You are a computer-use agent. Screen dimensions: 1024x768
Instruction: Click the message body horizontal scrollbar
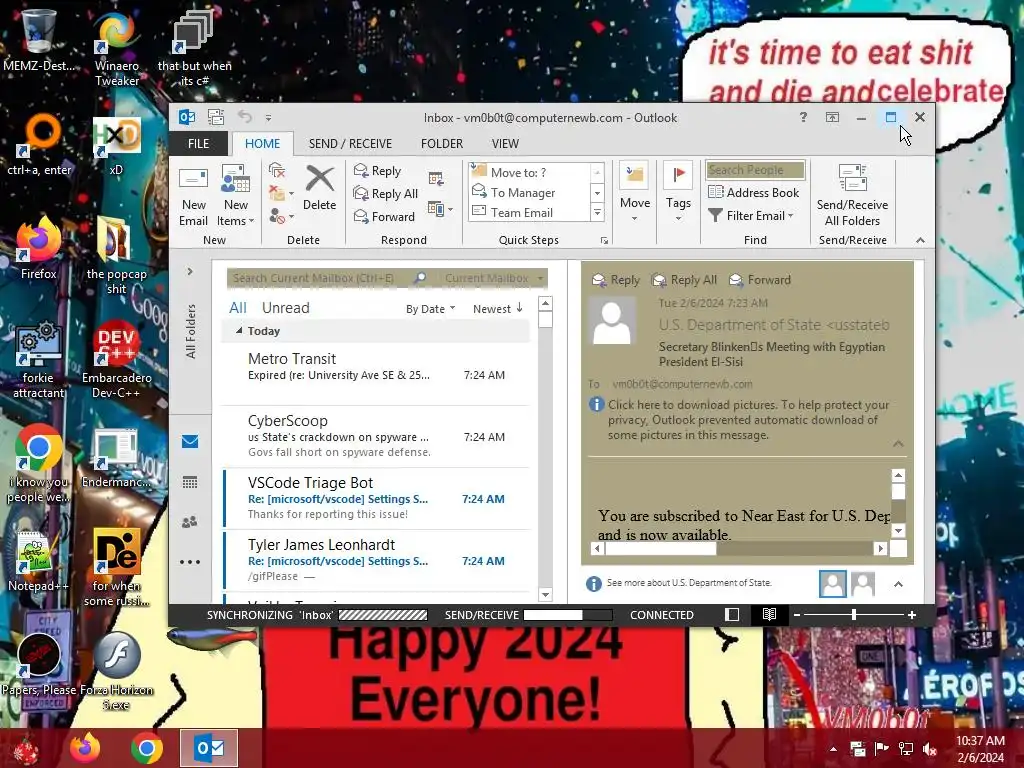coord(739,549)
